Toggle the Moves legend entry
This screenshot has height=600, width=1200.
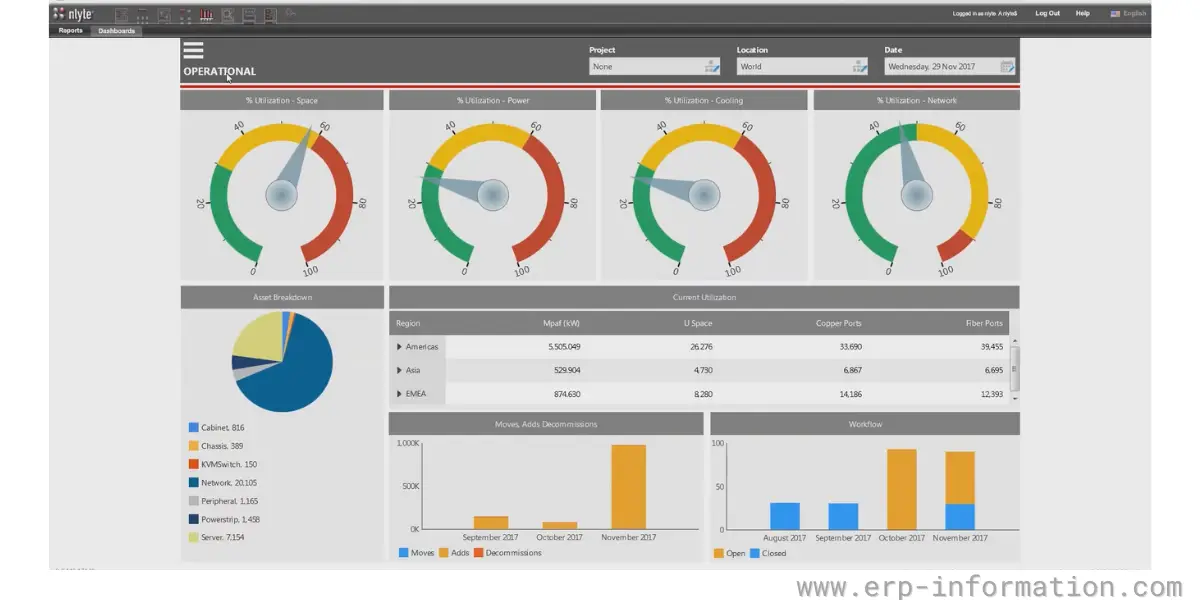pyautogui.click(x=417, y=553)
